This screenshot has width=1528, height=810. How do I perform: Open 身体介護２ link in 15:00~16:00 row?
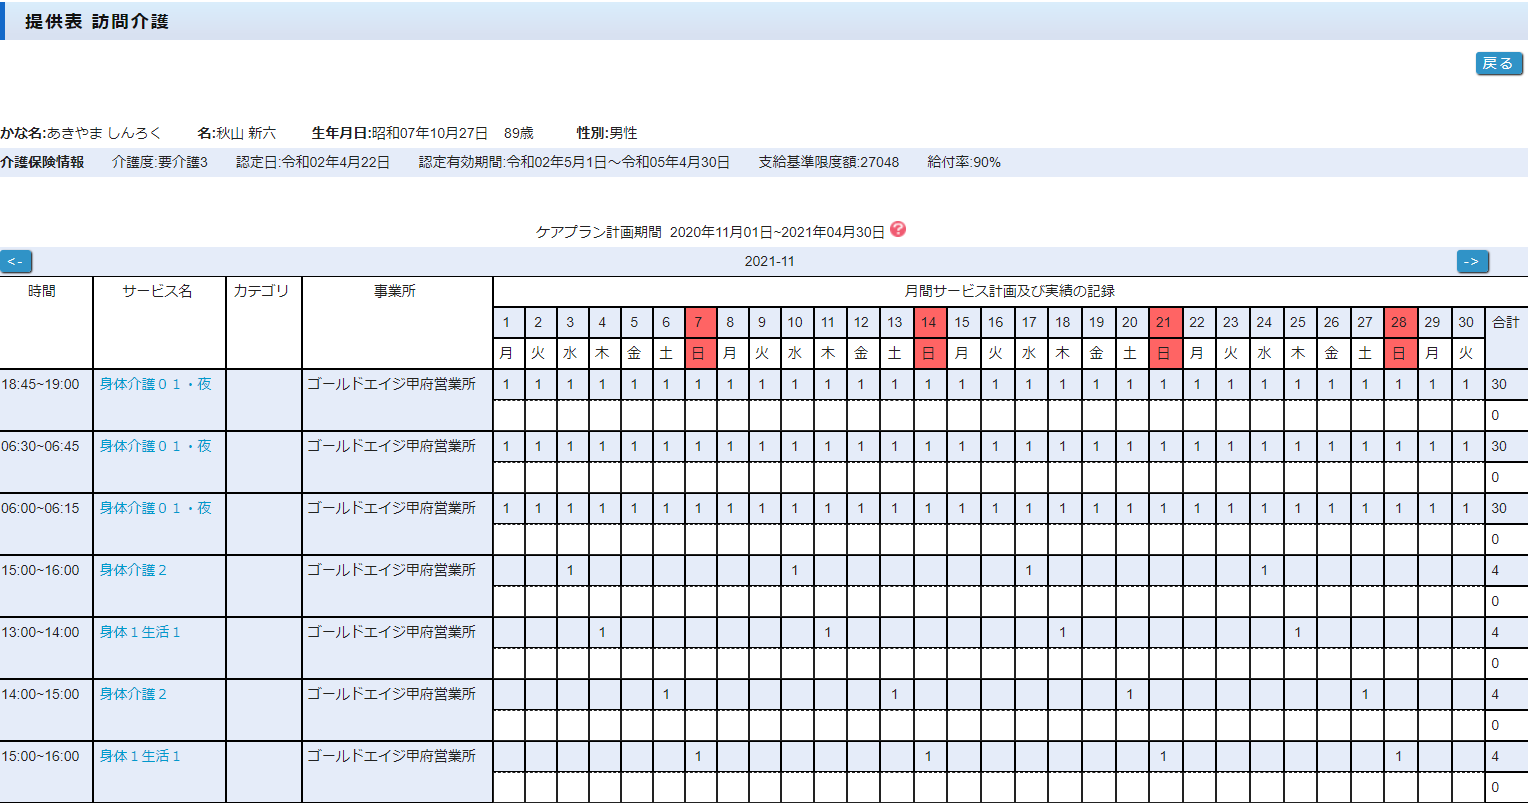133,571
